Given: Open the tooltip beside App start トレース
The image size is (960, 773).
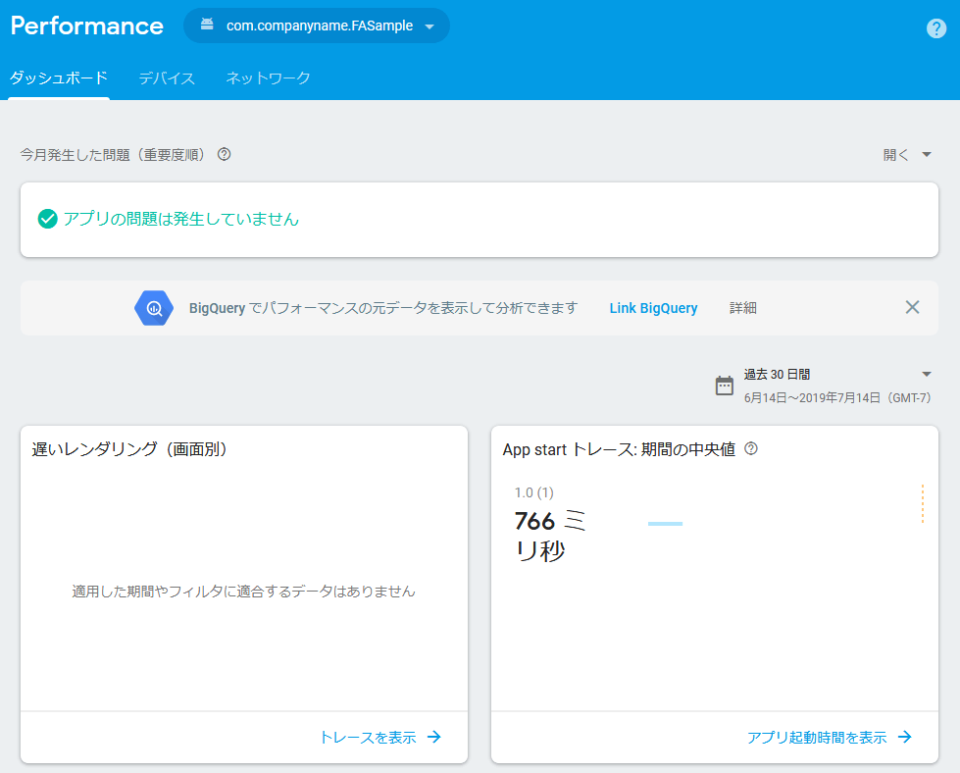Looking at the screenshot, I should 751,449.
